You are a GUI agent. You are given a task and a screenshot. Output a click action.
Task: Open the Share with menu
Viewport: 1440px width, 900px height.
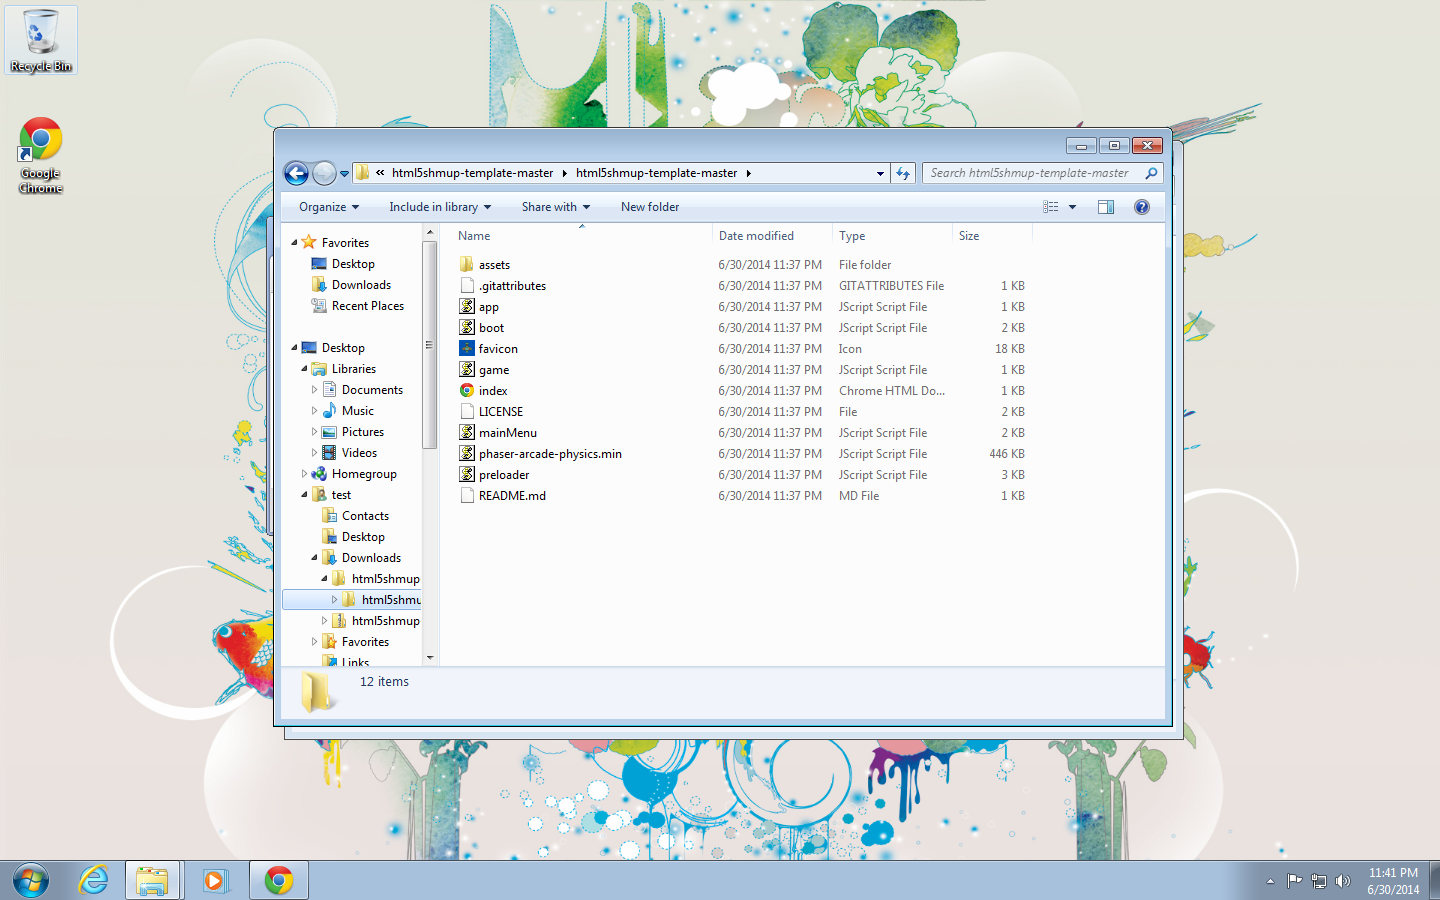pyautogui.click(x=555, y=207)
